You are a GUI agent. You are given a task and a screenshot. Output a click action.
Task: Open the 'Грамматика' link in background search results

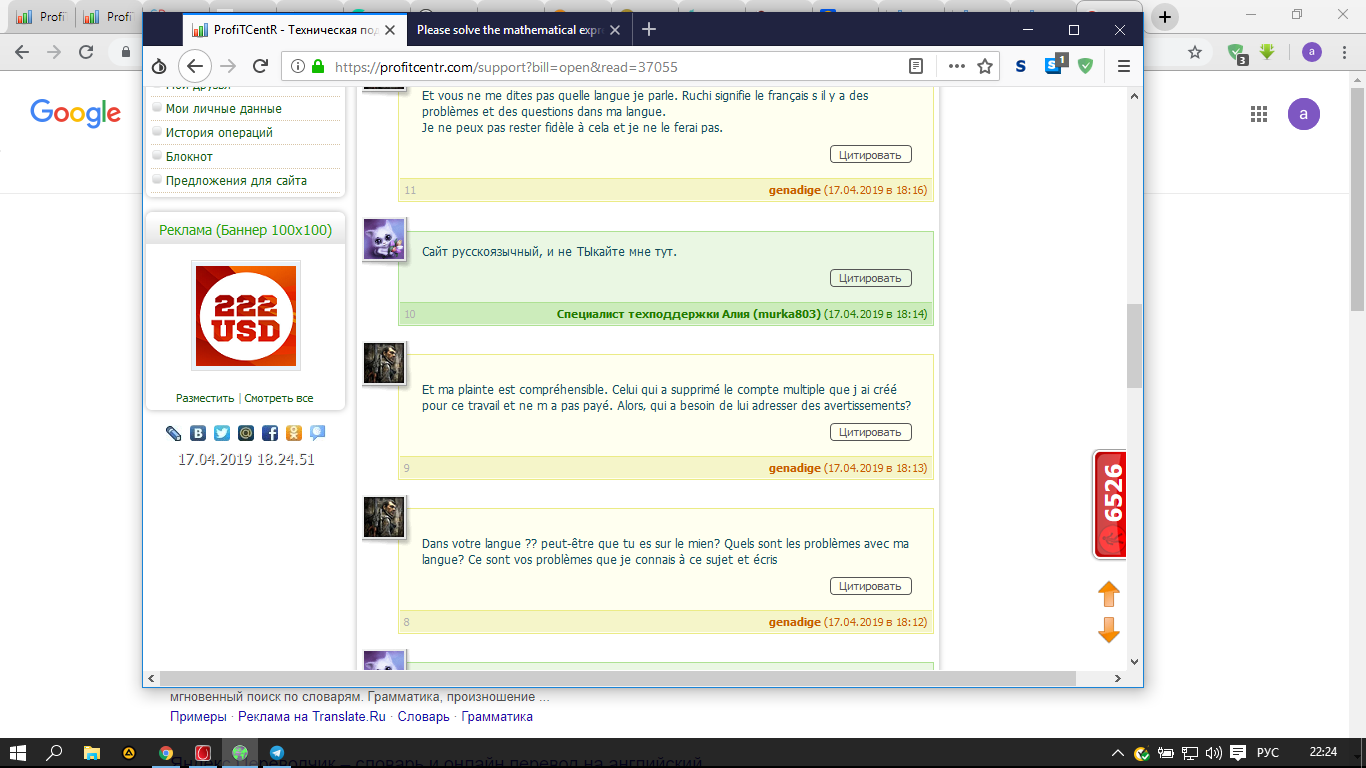(497, 716)
